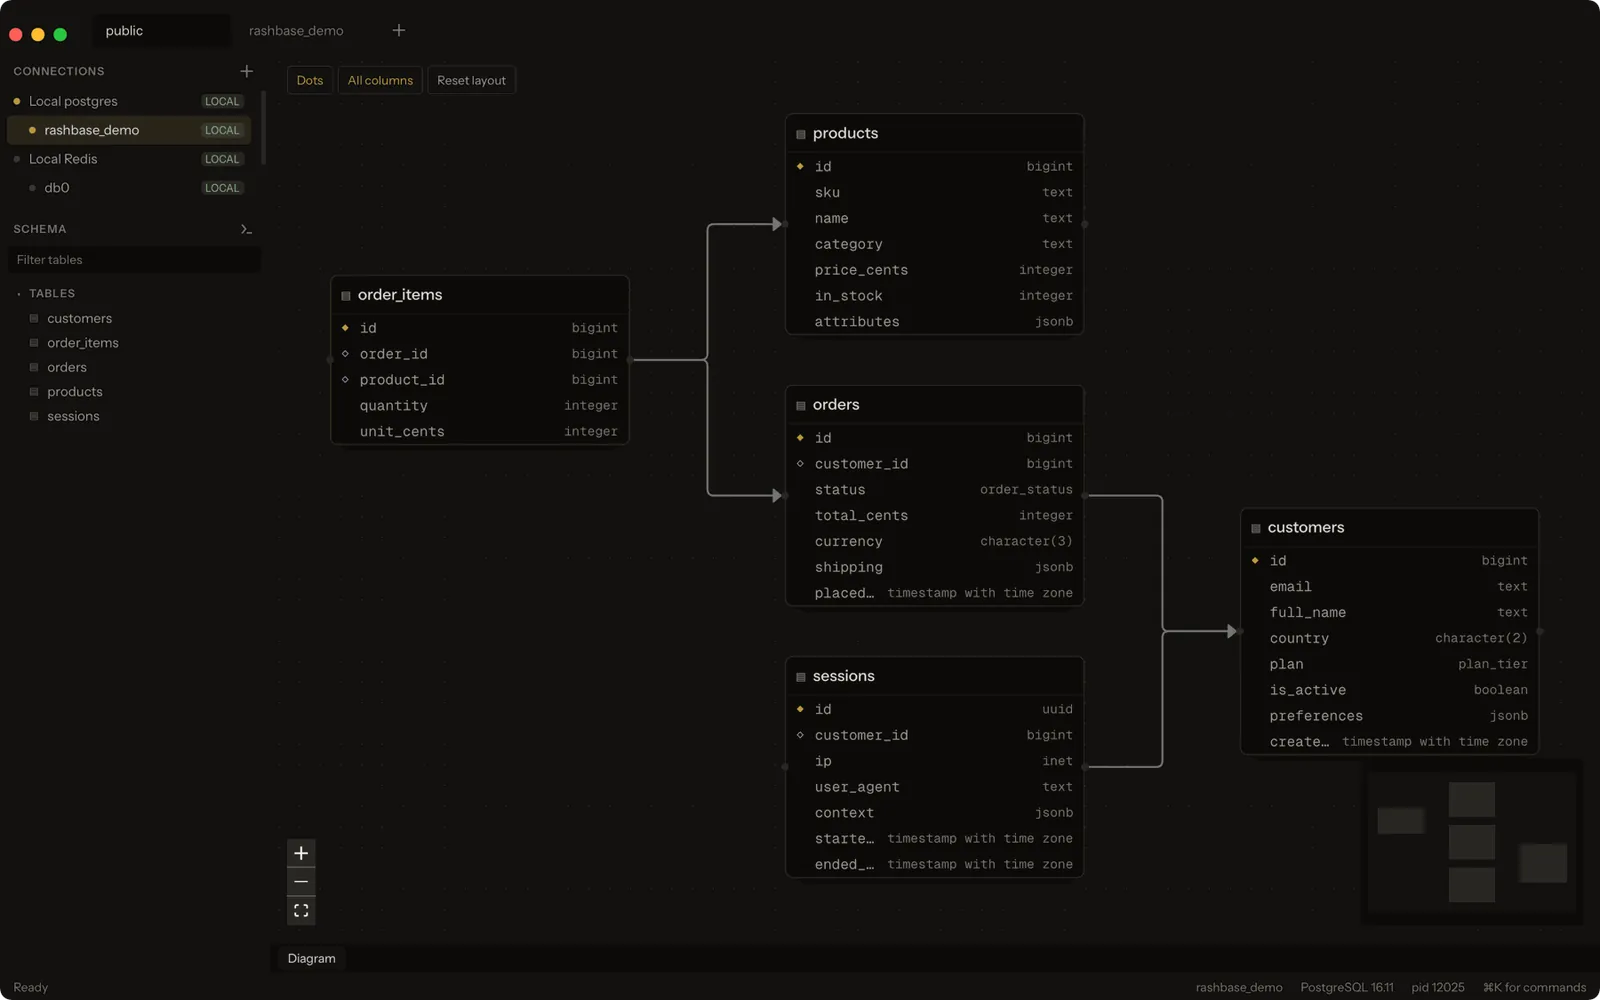This screenshot has height=1000, width=1600.
Task: Click foreign key icon of product_id
Action: point(345,379)
